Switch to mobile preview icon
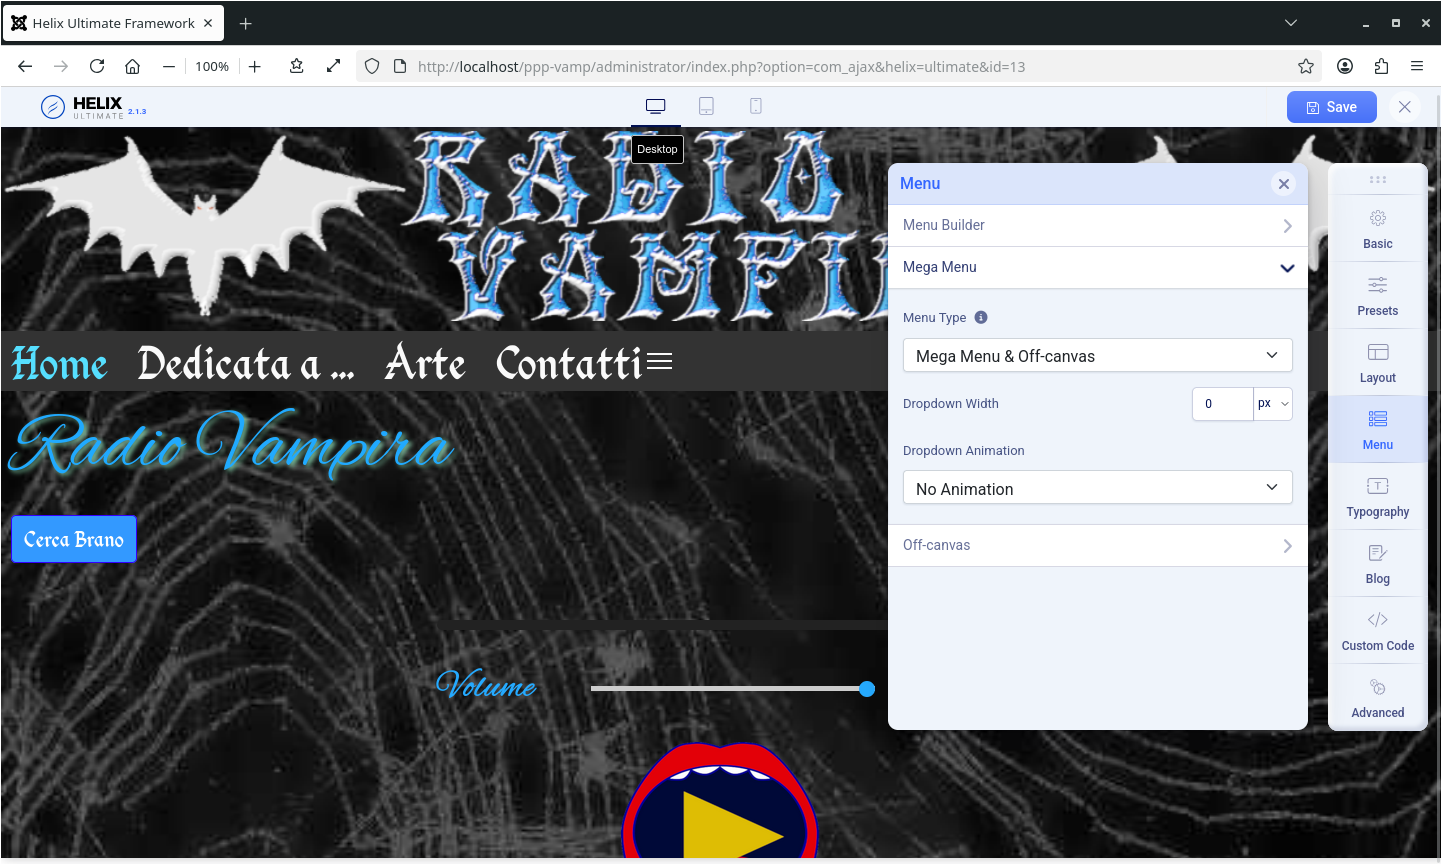 [756, 106]
